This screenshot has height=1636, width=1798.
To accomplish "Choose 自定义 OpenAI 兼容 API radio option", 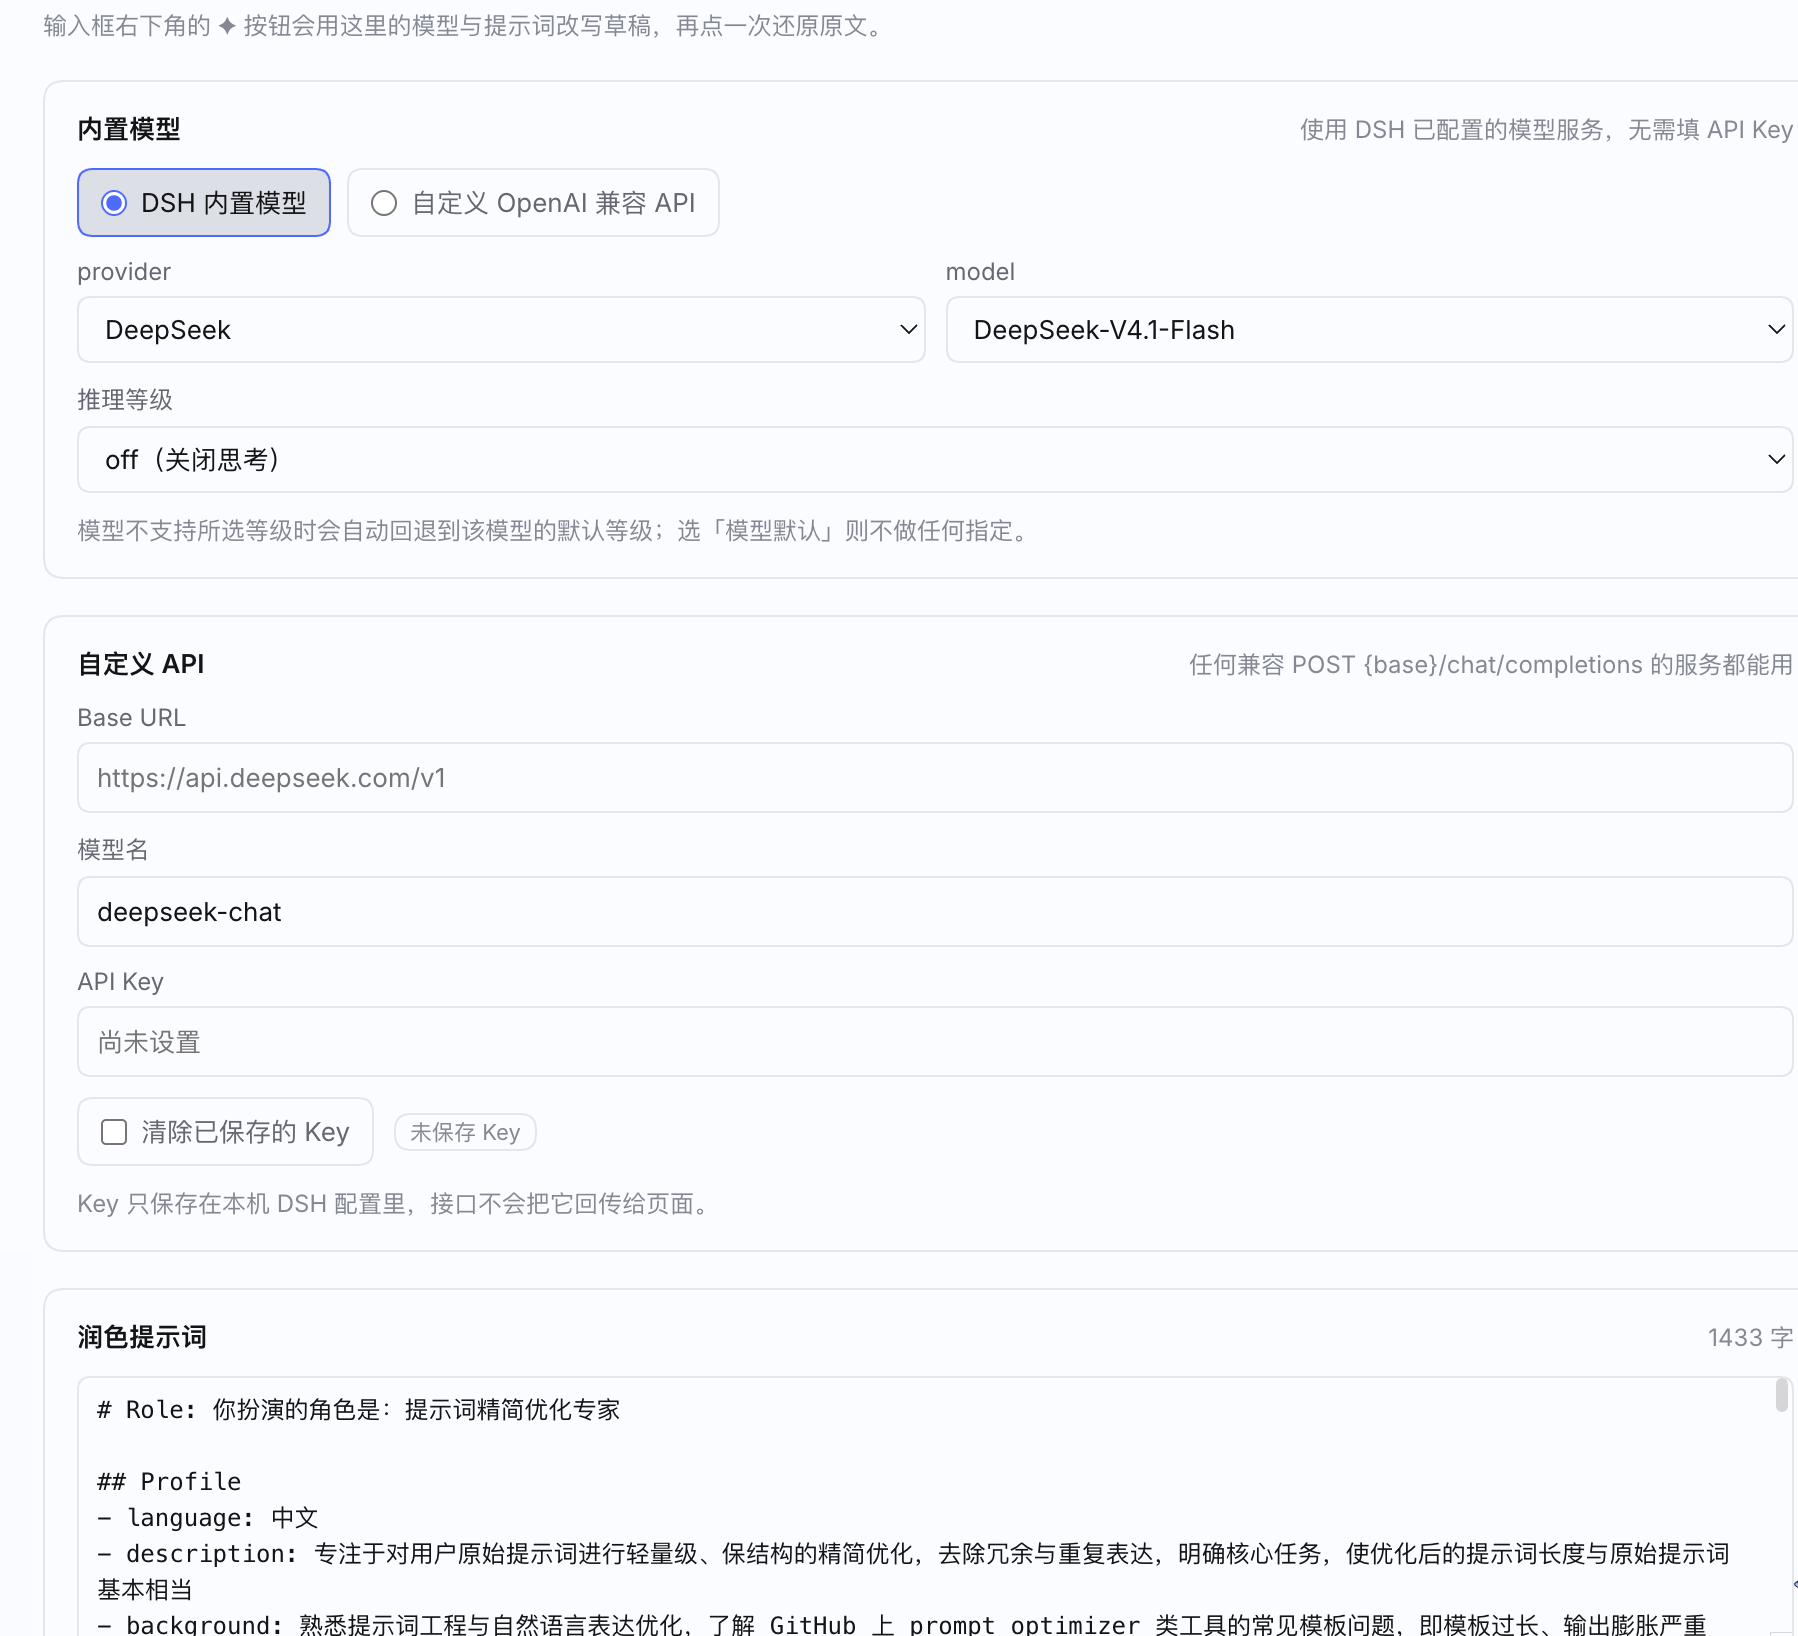I will [533, 203].
